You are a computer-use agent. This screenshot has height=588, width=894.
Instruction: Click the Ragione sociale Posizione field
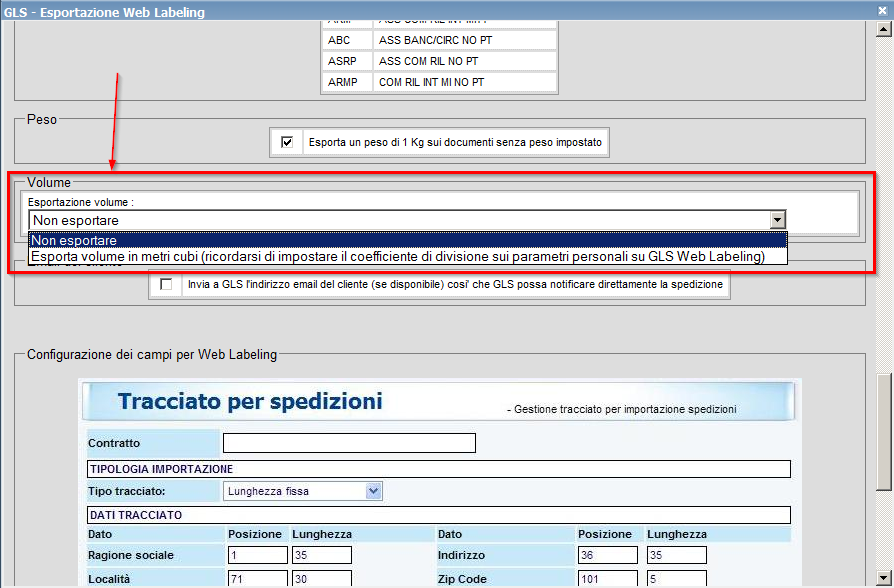pos(257,555)
